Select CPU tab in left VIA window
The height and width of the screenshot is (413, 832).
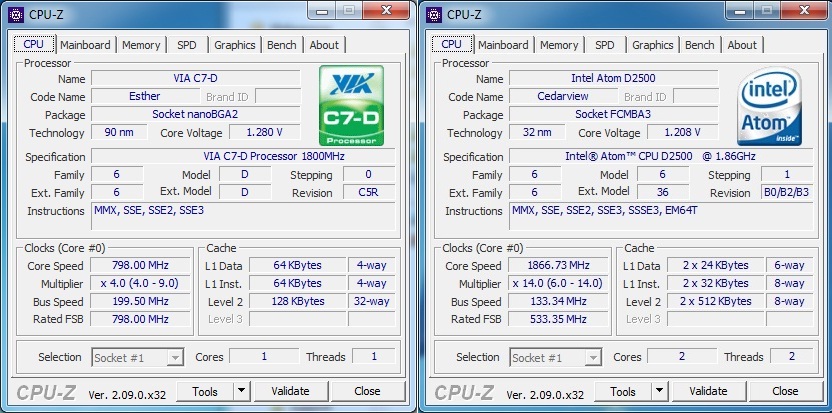(x=34, y=44)
